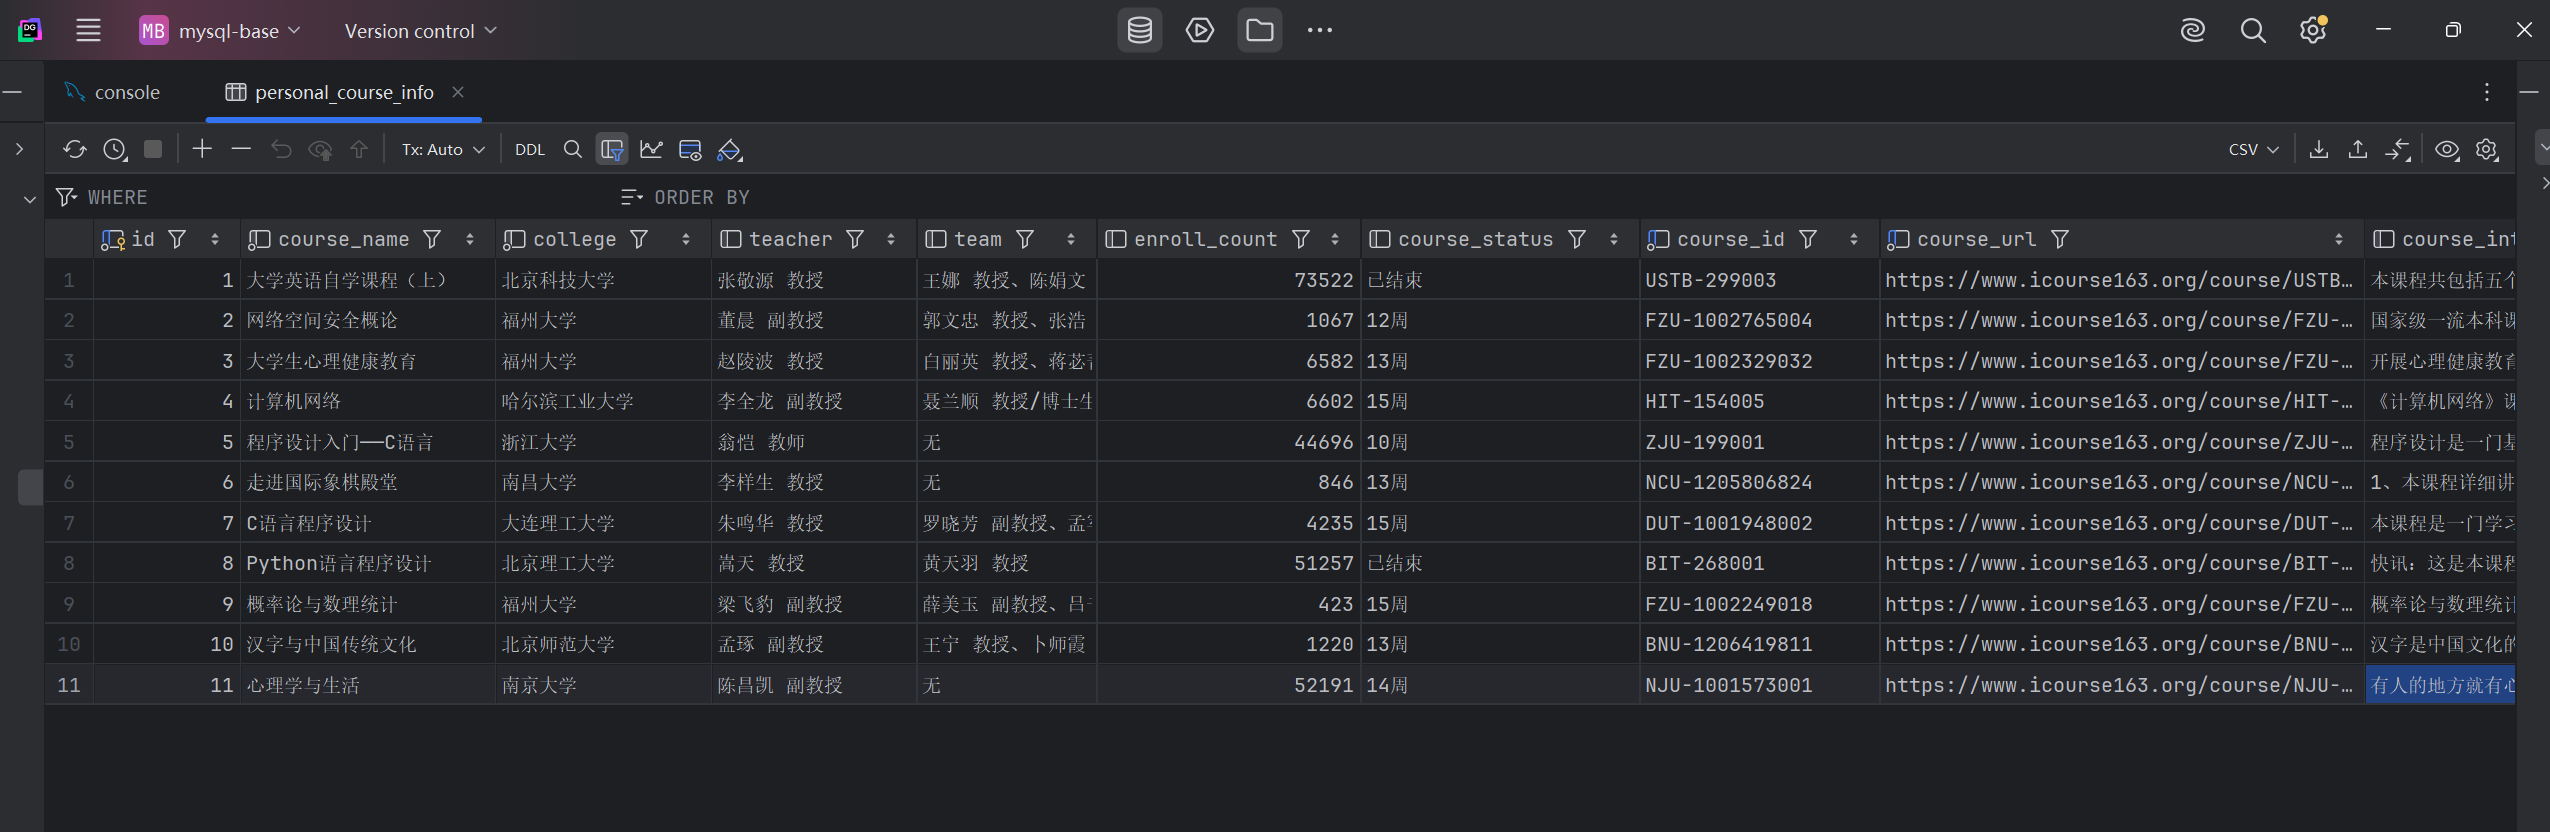Viewport: 2550px width, 832px height.
Task: Toggle the eye view options
Action: pos(2447,150)
